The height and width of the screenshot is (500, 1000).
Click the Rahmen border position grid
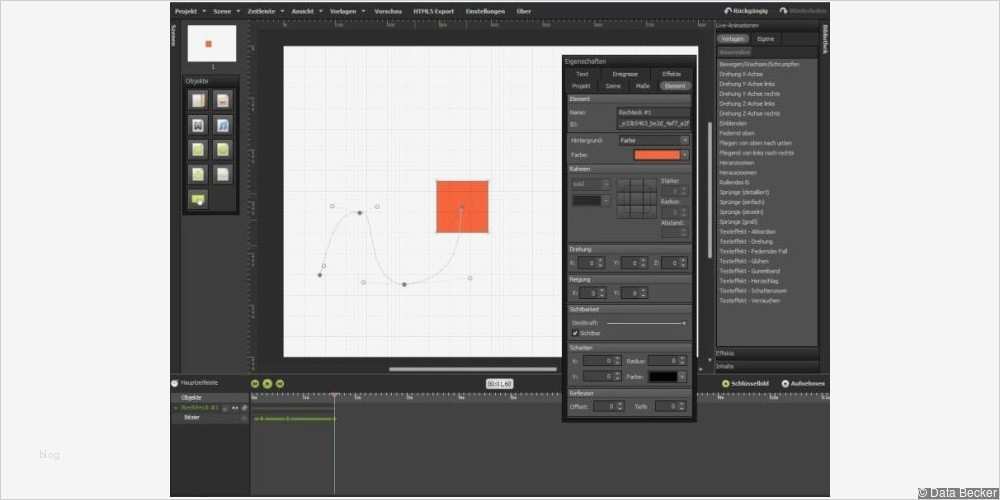coord(636,198)
